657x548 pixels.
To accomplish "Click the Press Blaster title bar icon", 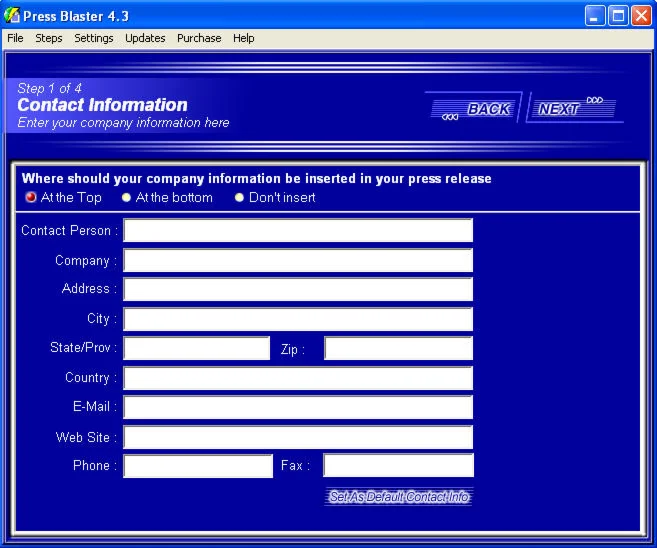I will click(12, 16).
